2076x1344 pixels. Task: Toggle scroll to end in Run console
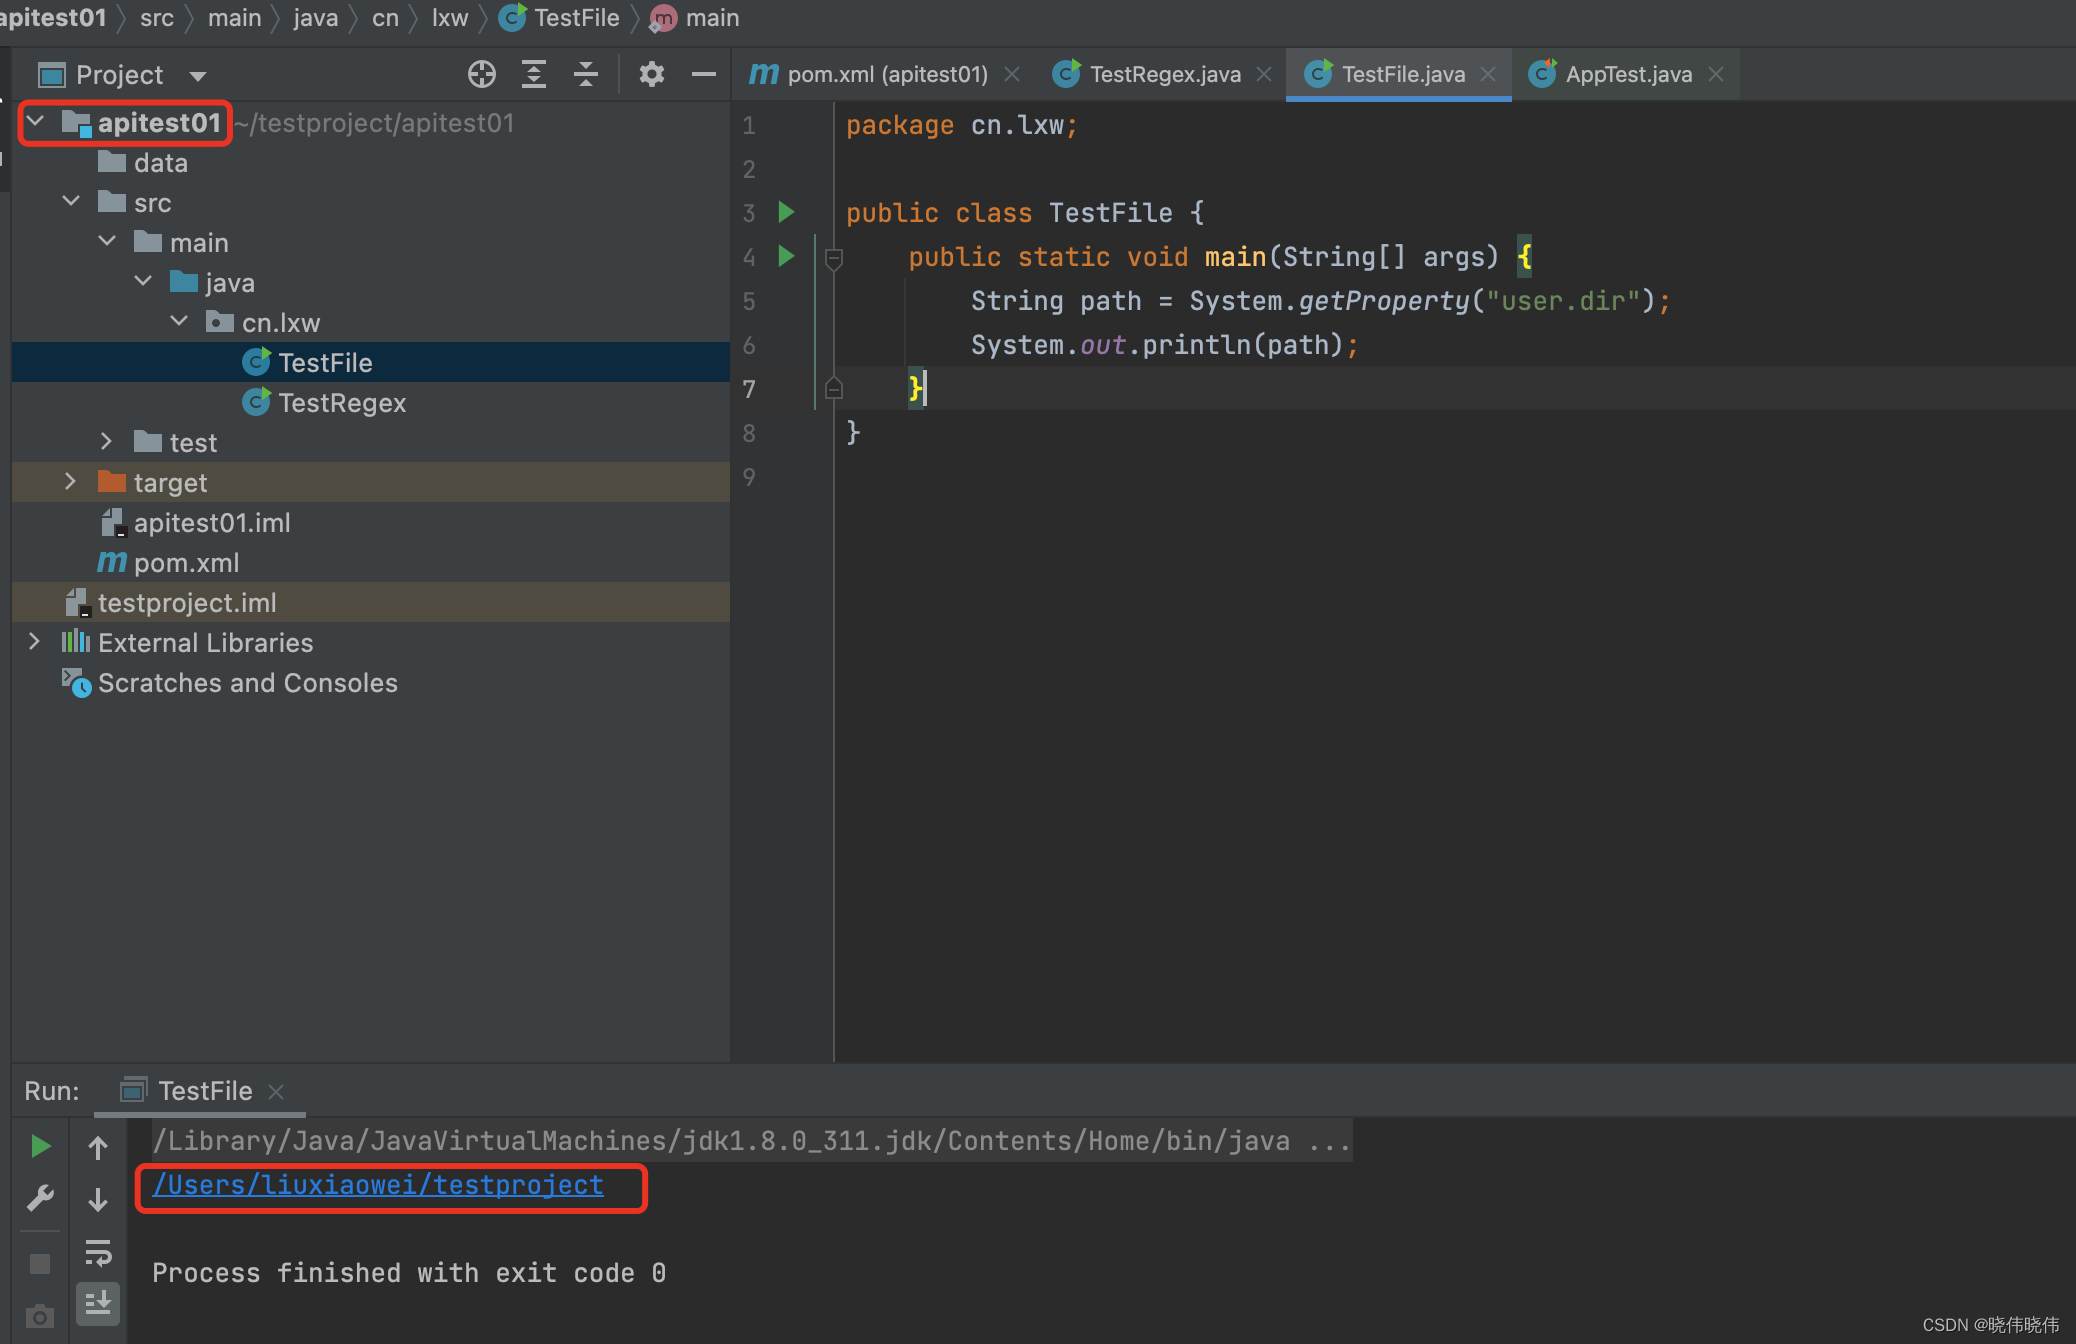(x=98, y=1303)
